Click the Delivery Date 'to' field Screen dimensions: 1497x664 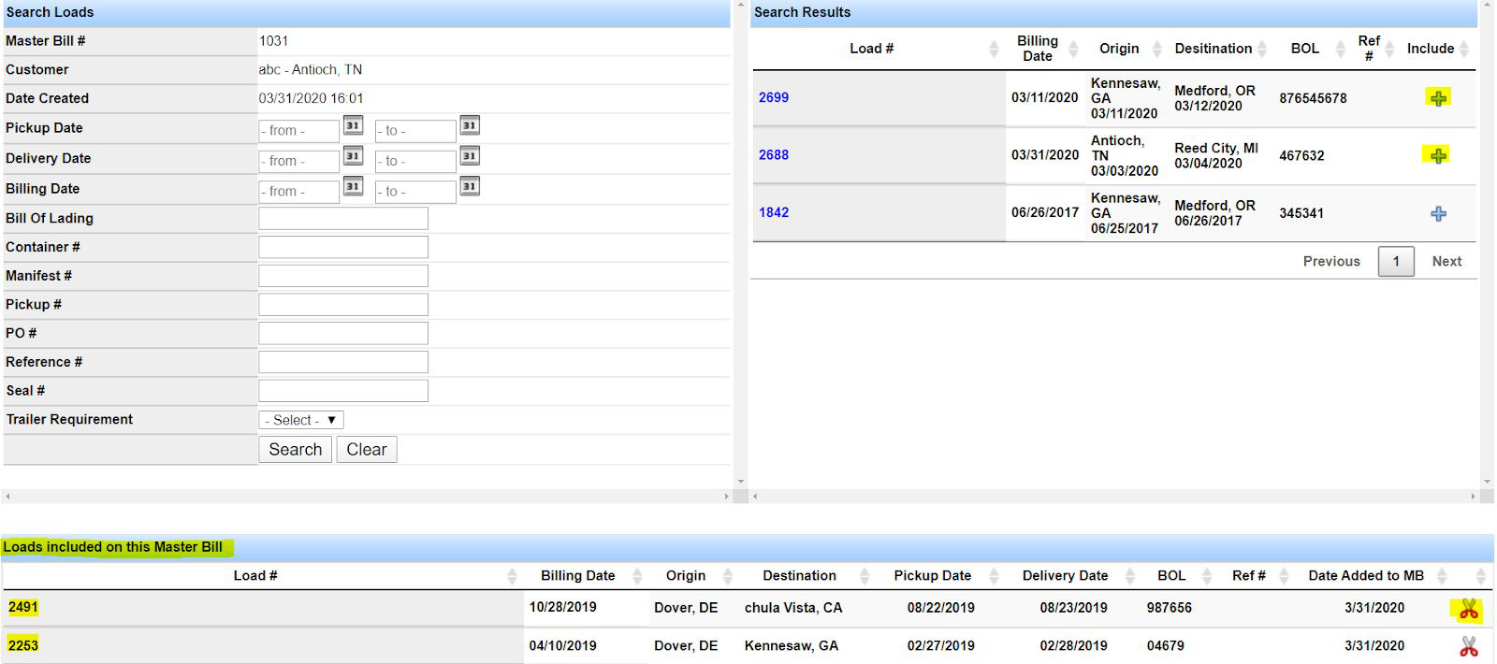pyautogui.click(x=416, y=161)
